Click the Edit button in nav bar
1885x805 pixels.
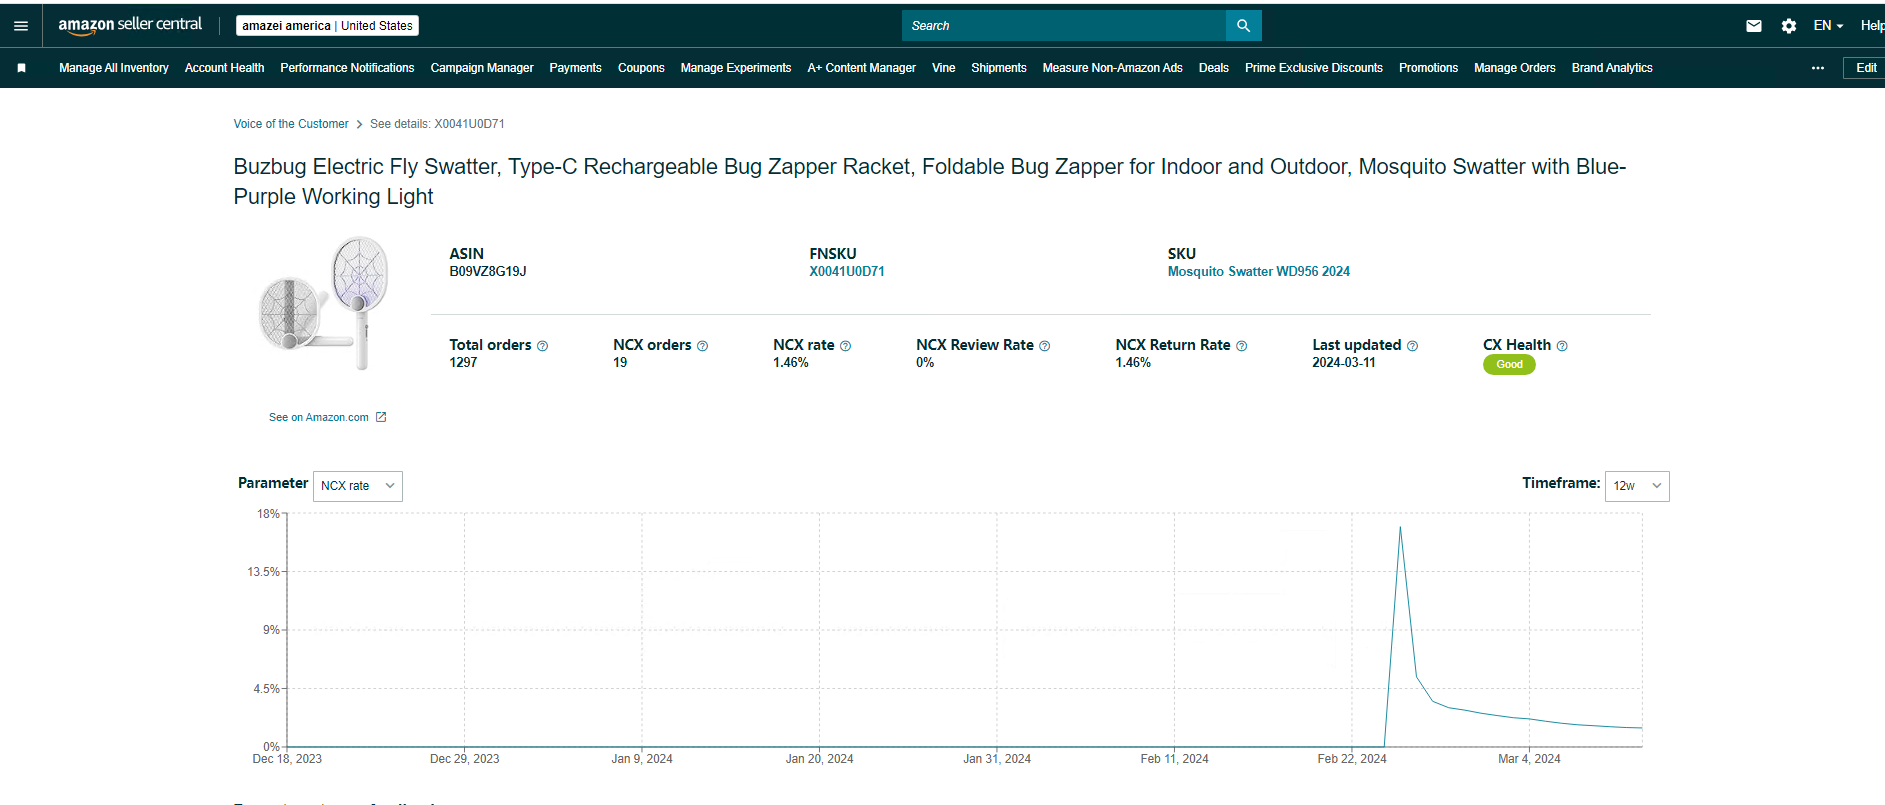click(1865, 68)
